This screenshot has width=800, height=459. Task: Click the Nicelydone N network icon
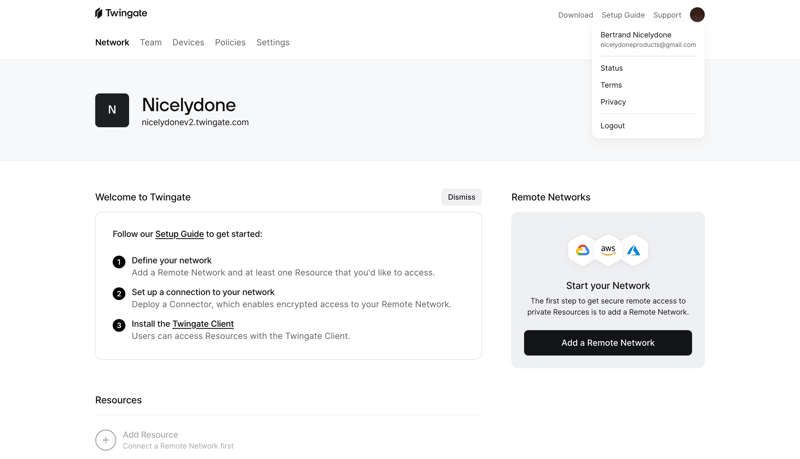112,110
